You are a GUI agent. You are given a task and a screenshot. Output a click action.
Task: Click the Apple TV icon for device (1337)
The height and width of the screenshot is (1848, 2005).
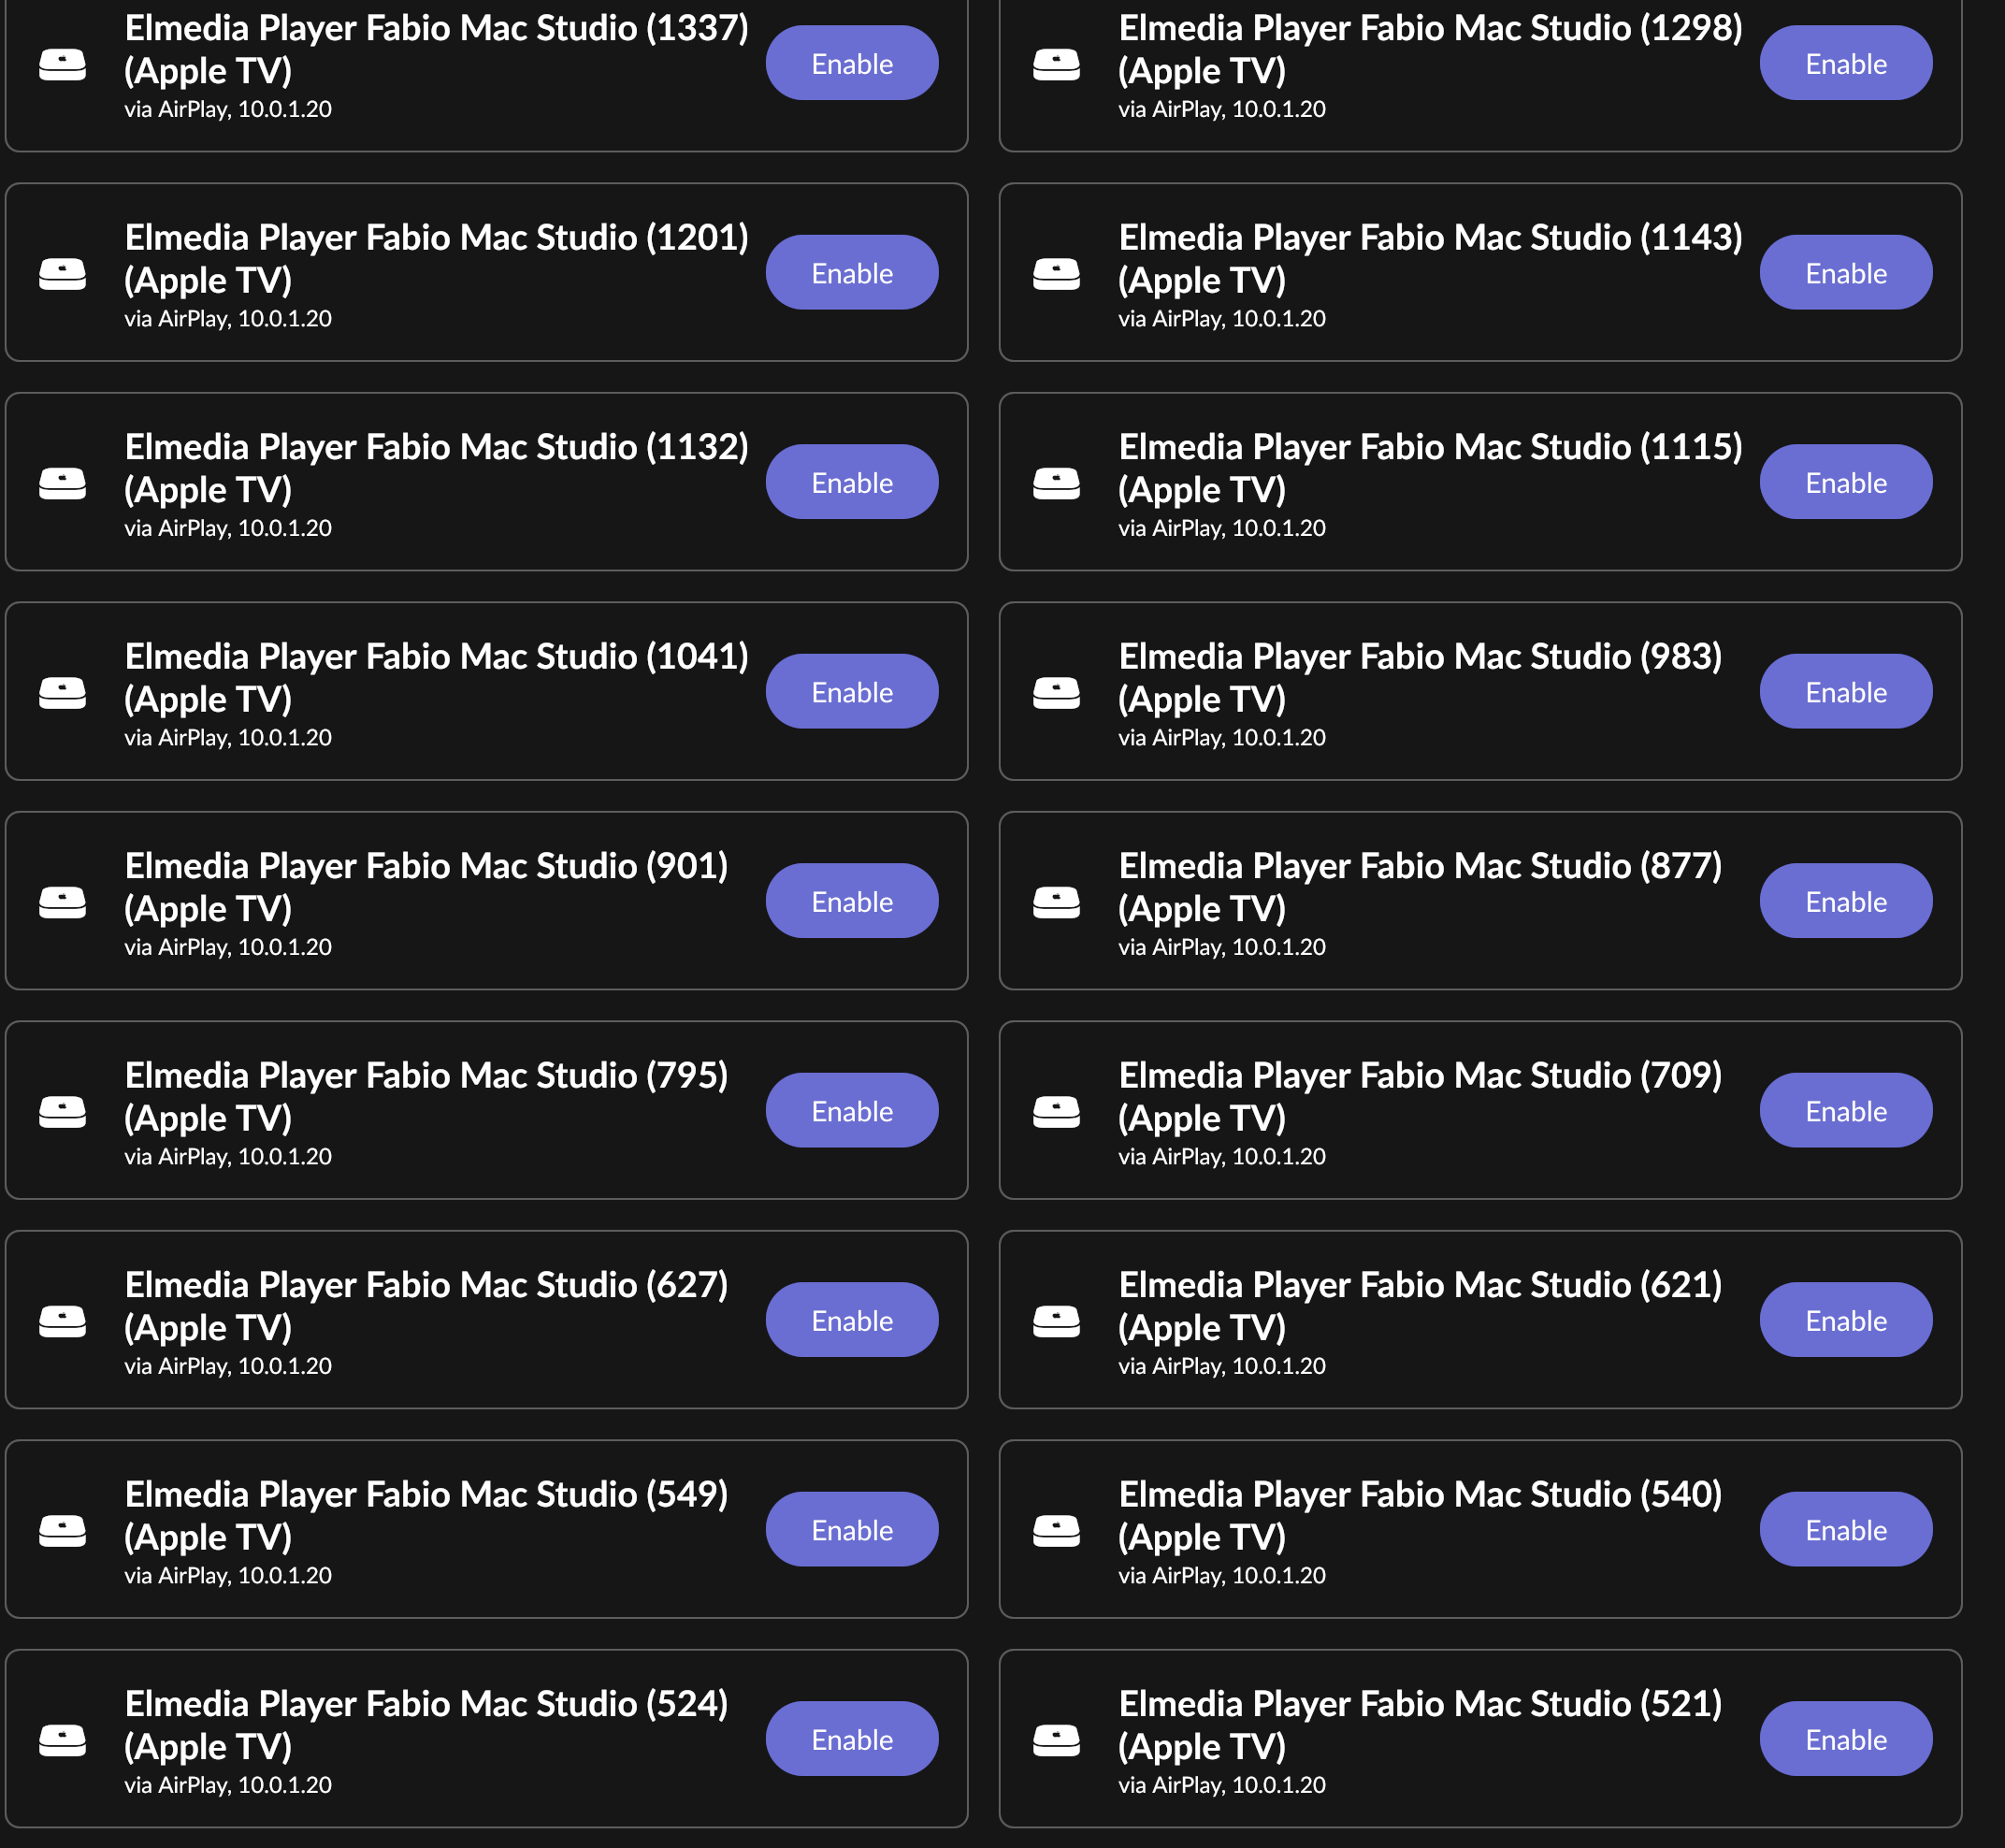pyautogui.click(x=62, y=65)
